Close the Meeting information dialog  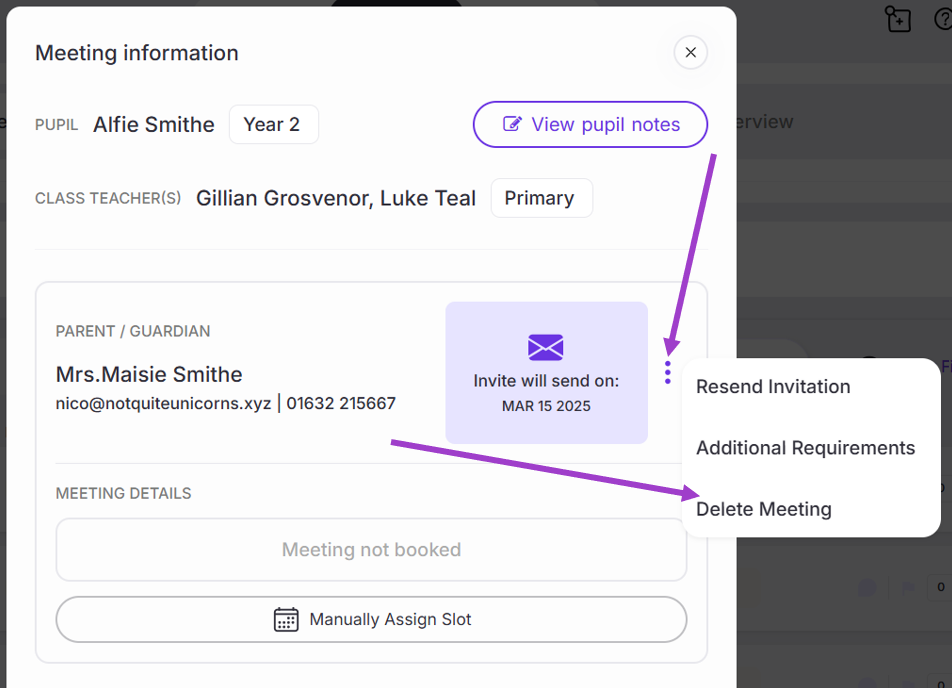point(690,53)
